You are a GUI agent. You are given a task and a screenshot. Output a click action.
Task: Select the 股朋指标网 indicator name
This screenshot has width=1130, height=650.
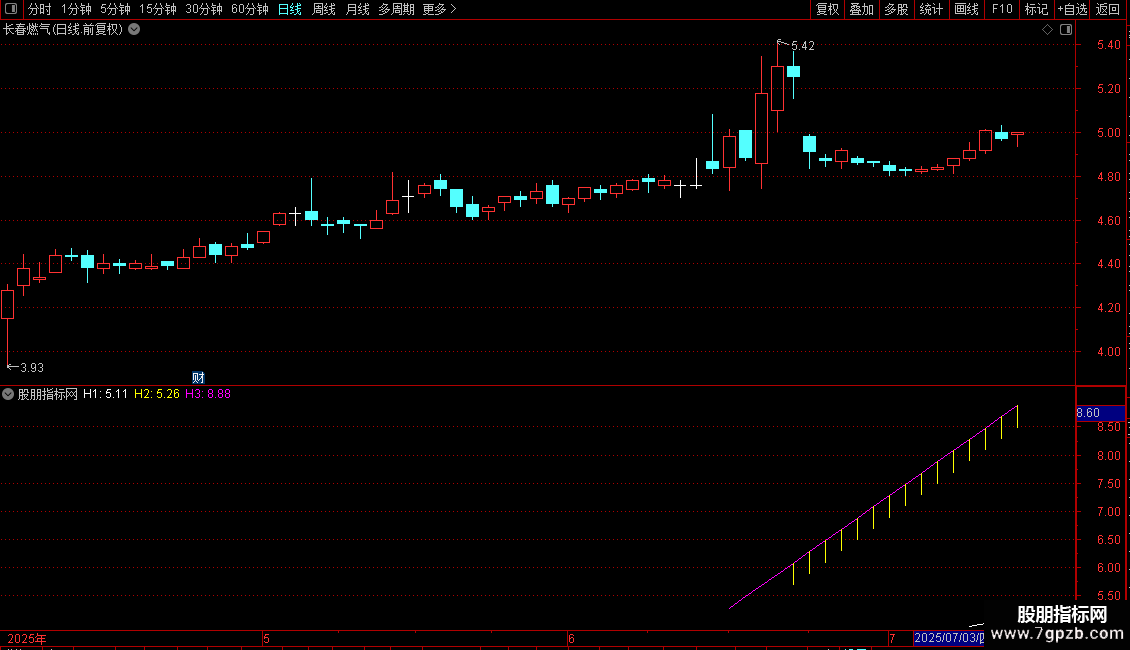(48, 394)
